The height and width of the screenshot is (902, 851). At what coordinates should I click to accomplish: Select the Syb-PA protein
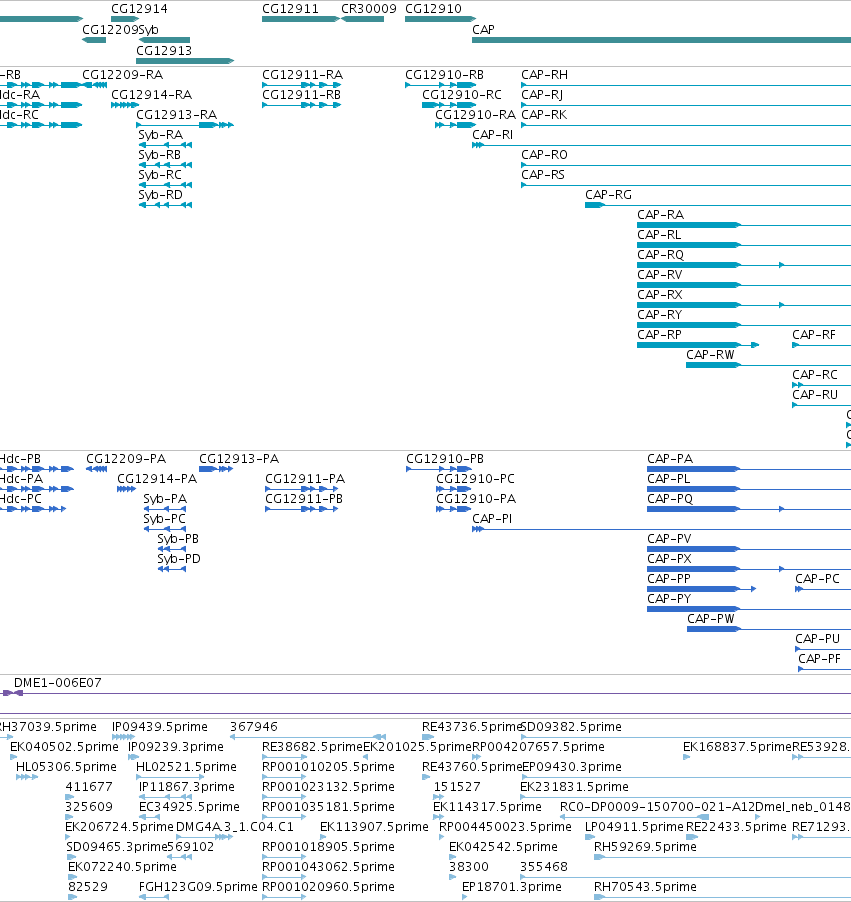click(165, 499)
